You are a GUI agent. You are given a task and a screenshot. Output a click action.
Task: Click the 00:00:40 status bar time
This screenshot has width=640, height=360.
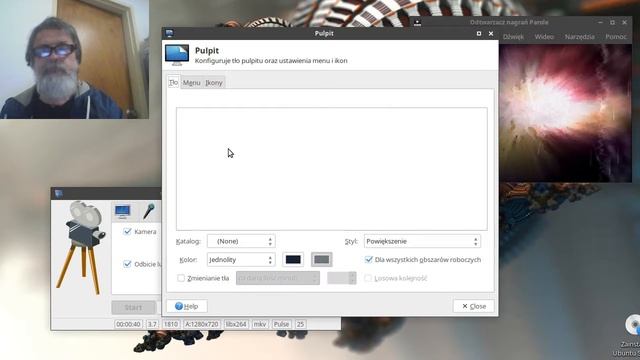128,324
